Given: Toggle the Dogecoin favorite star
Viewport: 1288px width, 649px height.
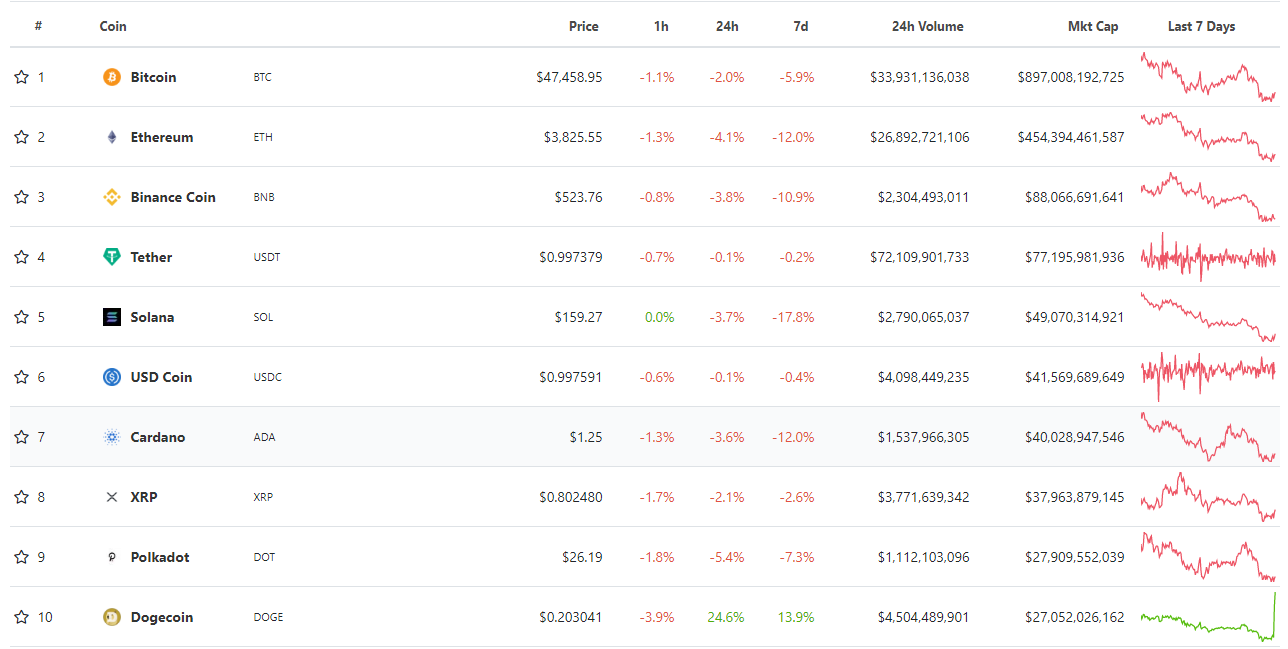Looking at the screenshot, I should (21, 617).
